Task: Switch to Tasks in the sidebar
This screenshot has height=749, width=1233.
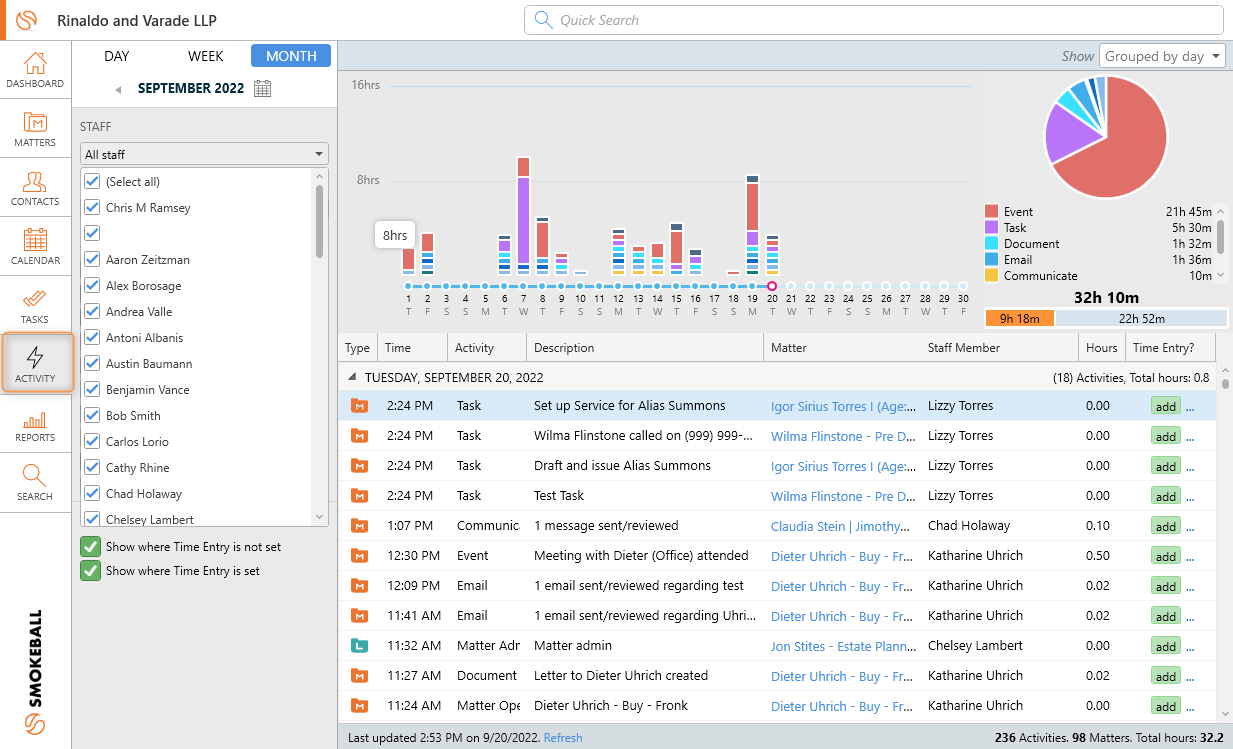Action: coord(35,305)
